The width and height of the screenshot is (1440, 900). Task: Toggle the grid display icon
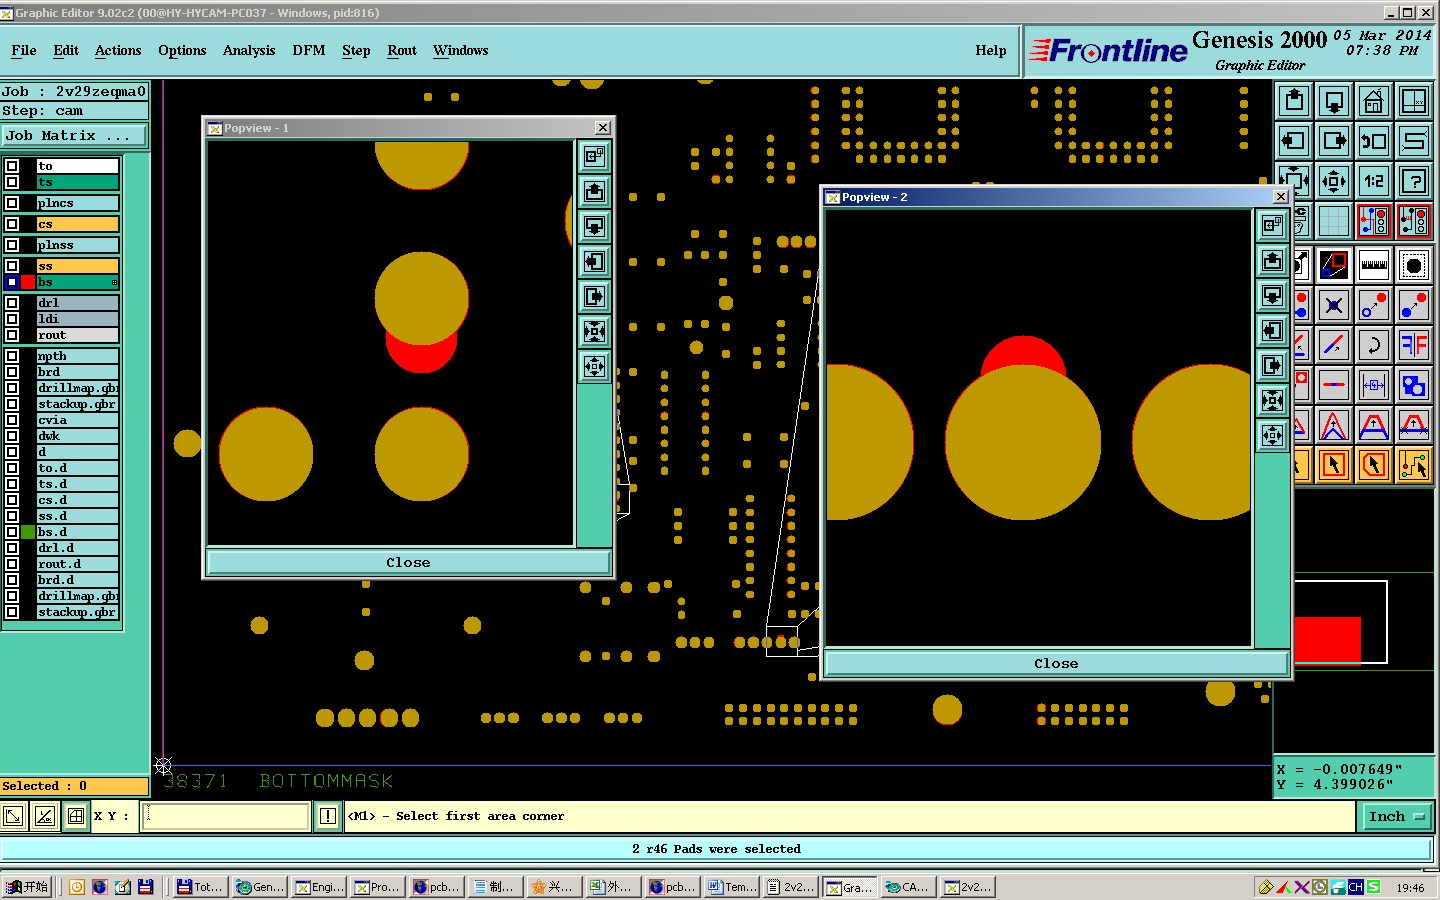1334,221
